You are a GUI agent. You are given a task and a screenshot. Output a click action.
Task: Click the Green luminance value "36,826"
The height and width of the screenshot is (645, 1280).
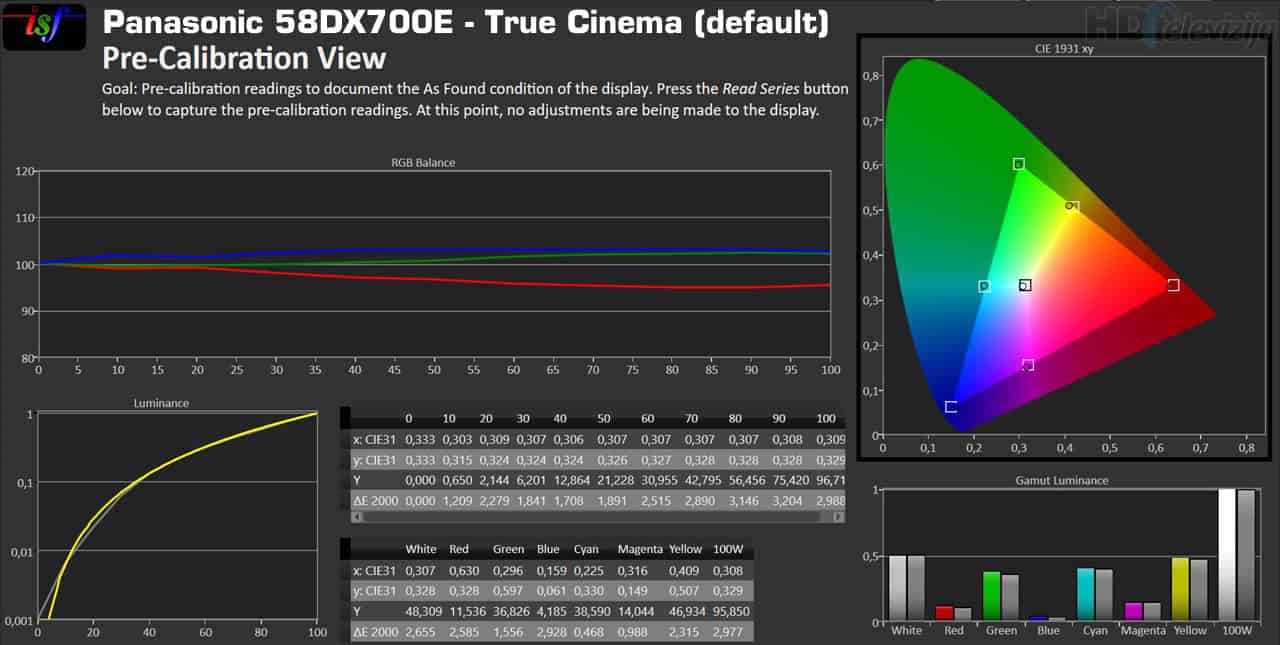[513, 610]
